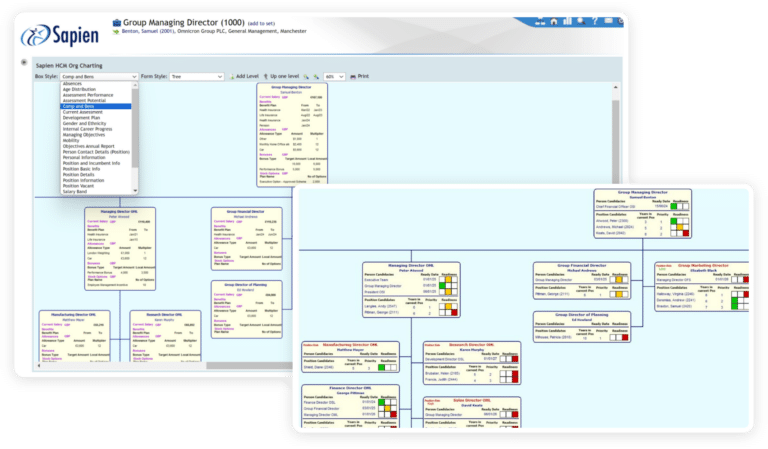Choose Personal Information option
This screenshot has width=768, height=449.
click(x=96, y=158)
